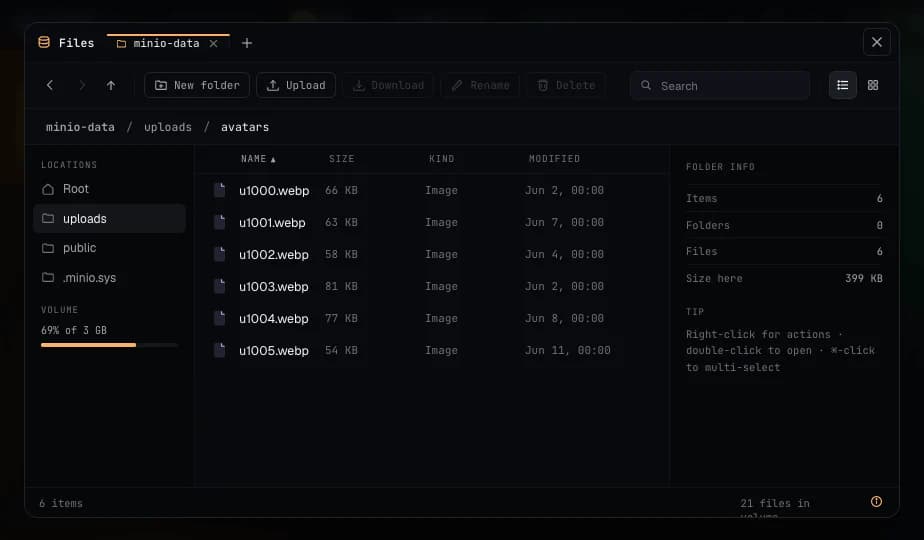This screenshot has width=924, height=540.
Task: Go forward with the right arrow
Action: click(82, 85)
